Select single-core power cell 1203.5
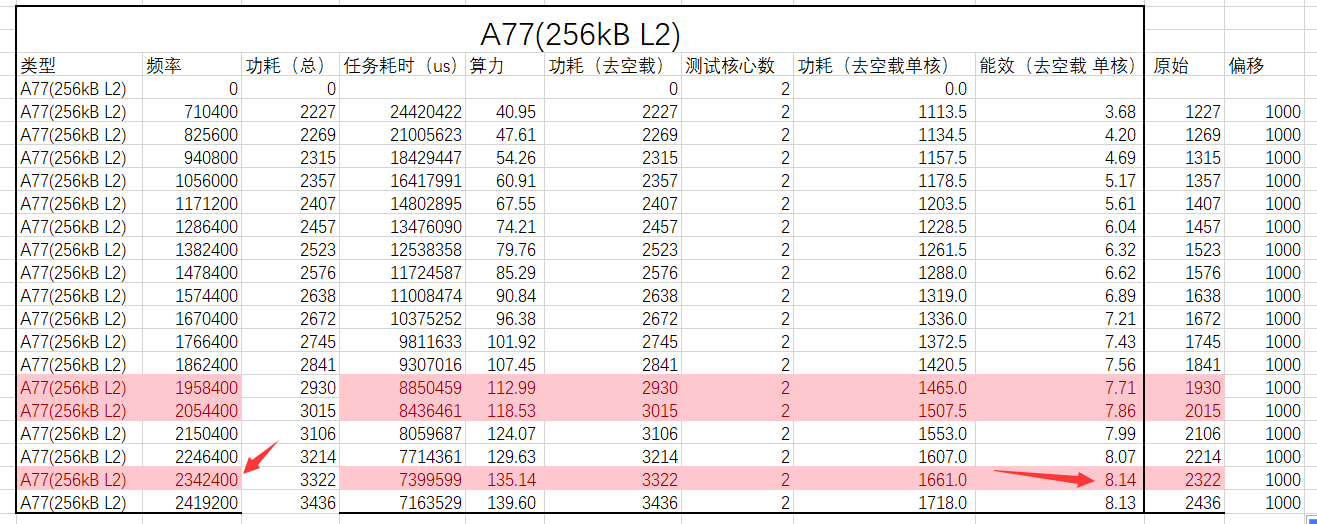The image size is (1317, 524). (x=884, y=204)
